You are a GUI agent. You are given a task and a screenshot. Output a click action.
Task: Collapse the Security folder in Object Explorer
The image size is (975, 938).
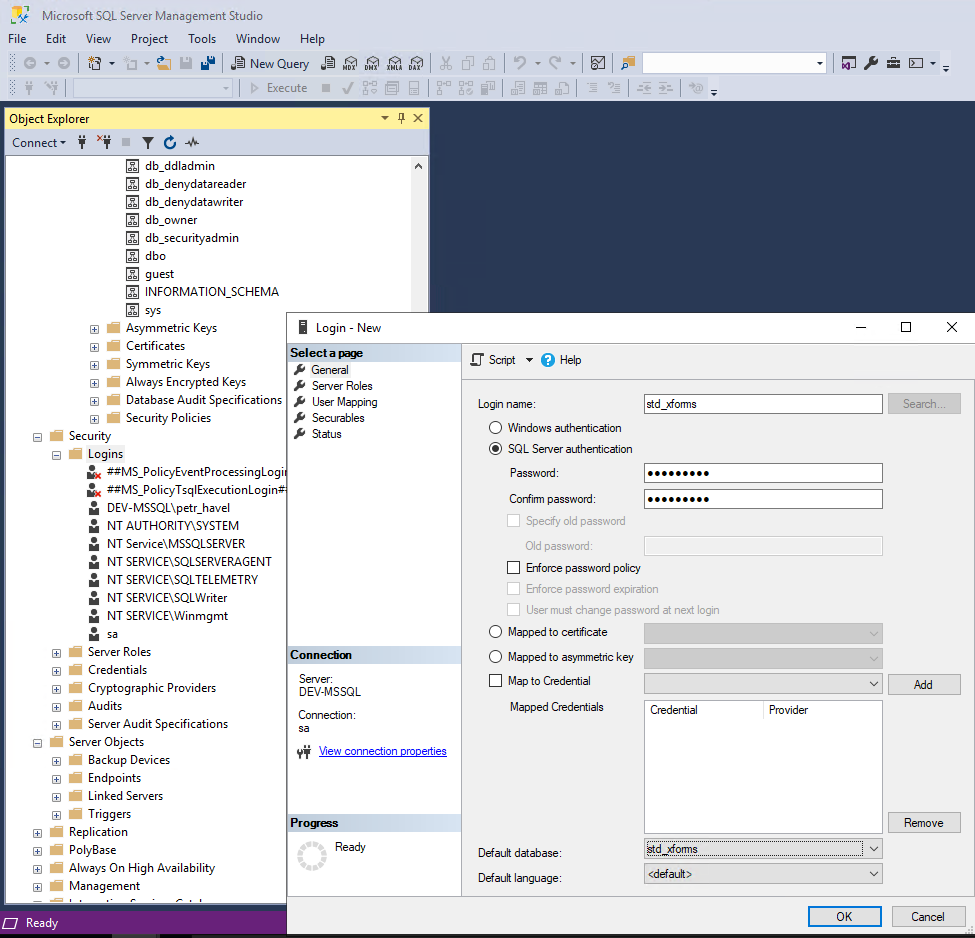click(36, 435)
